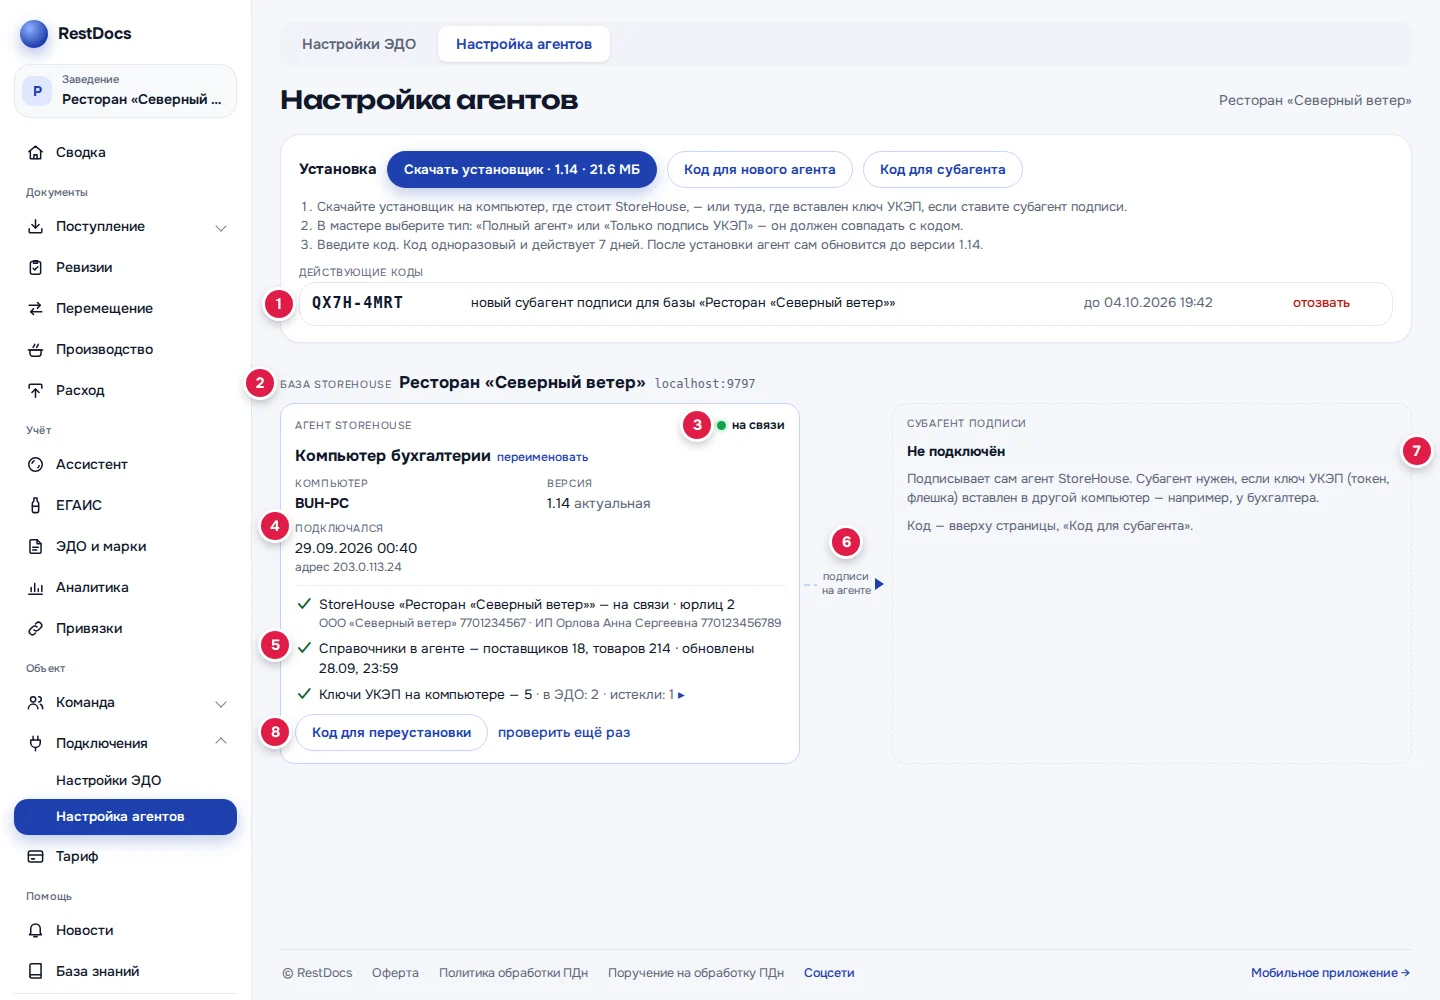Click the ЭДО и марки document icon
1440x1000 pixels.
click(x=36, y=547)
